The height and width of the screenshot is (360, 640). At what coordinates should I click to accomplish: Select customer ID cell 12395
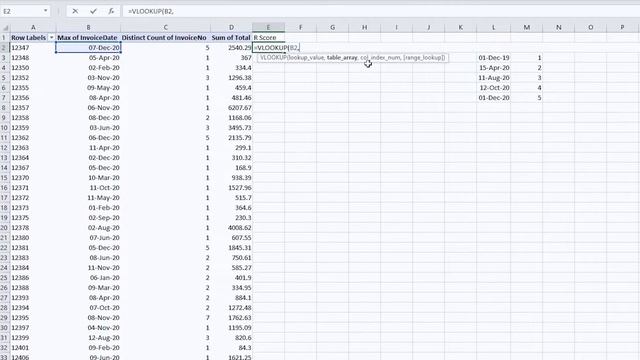click(x=33, y=318)
